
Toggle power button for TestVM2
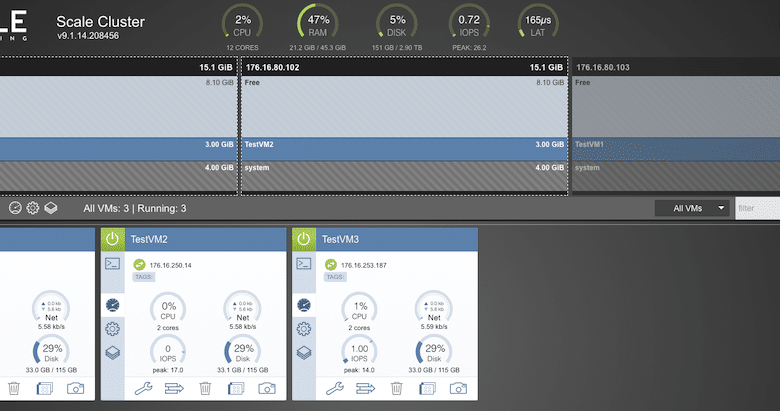point(112,239)
